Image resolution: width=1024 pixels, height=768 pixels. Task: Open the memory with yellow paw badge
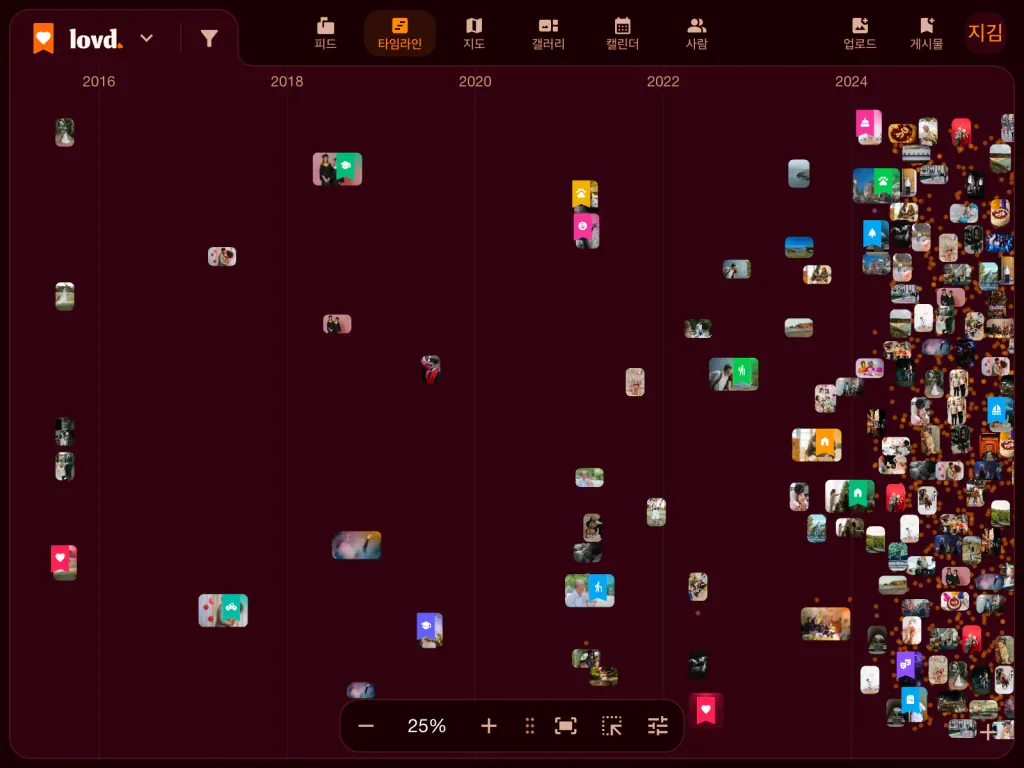[585, 194]
